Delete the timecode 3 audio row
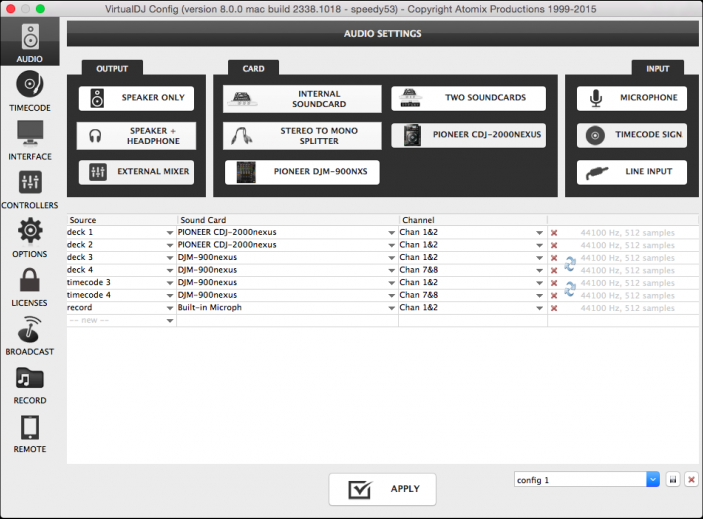 pos(554,283)
